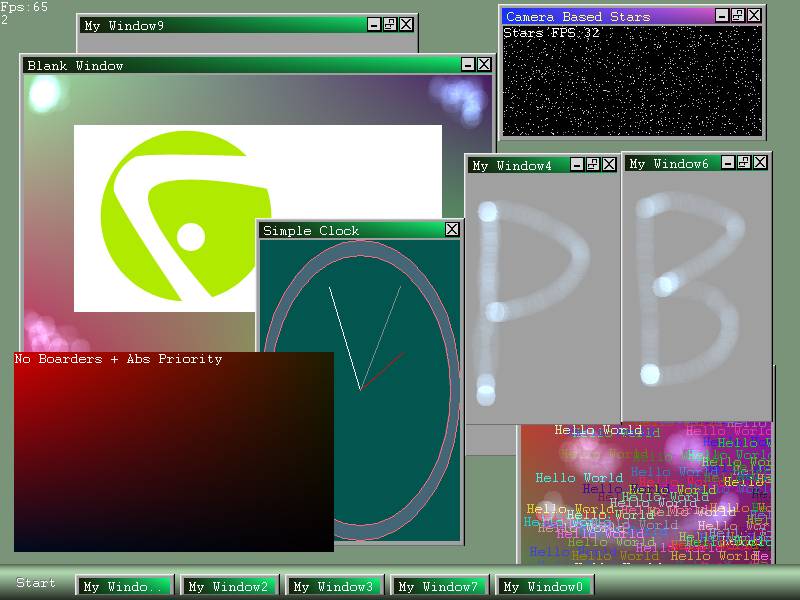Viewport: 800px width, 600px height.
Task: Maximize the Camera Based Stars window
Action: 738,15
